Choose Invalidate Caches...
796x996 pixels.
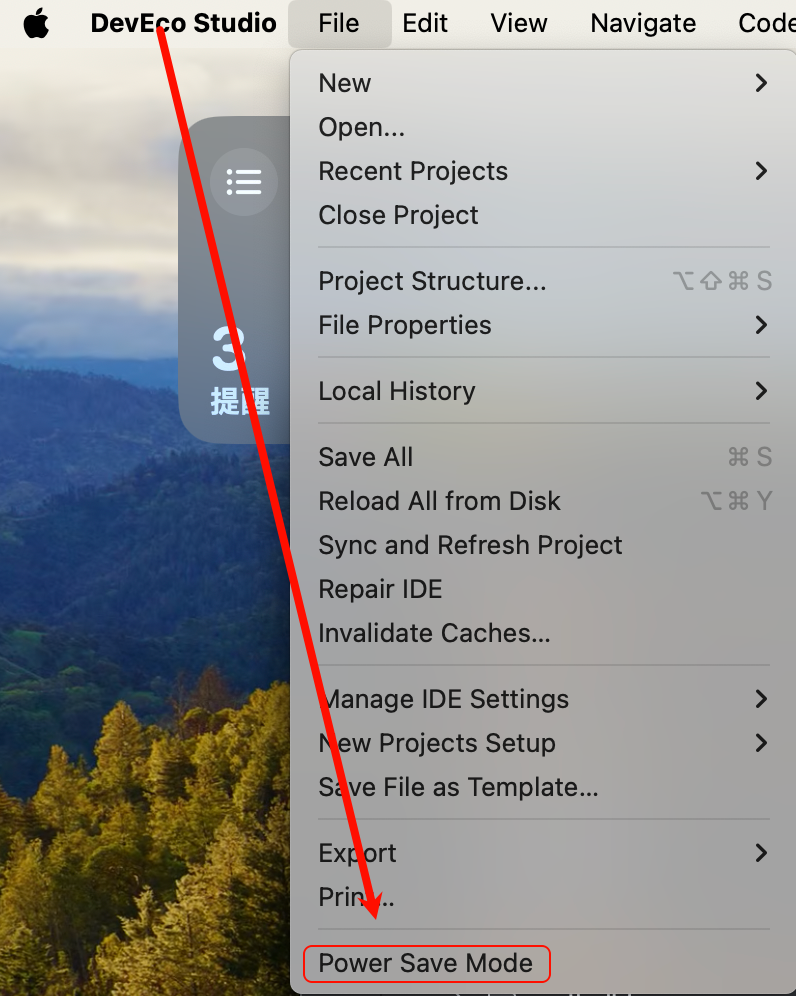[434, 633]
